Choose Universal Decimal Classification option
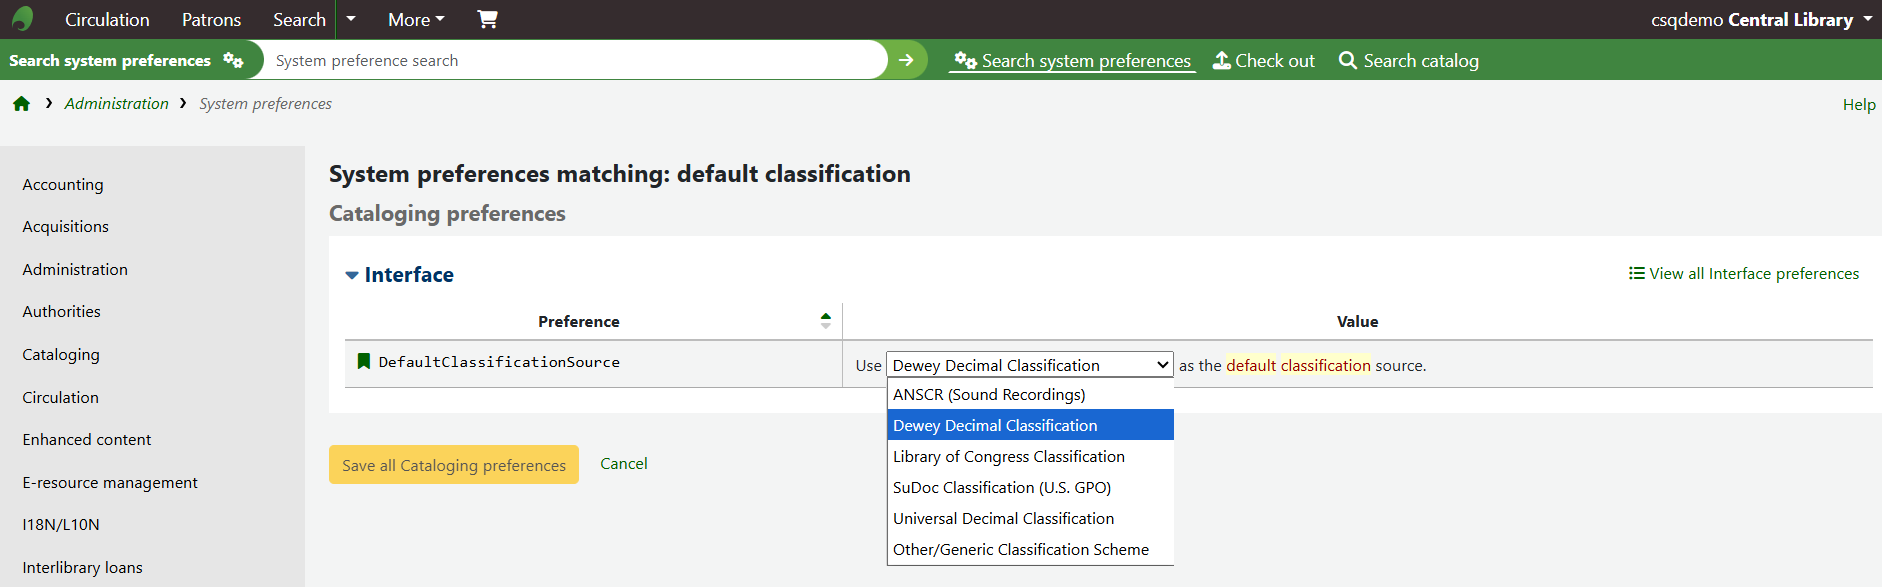 point(1003,518)
